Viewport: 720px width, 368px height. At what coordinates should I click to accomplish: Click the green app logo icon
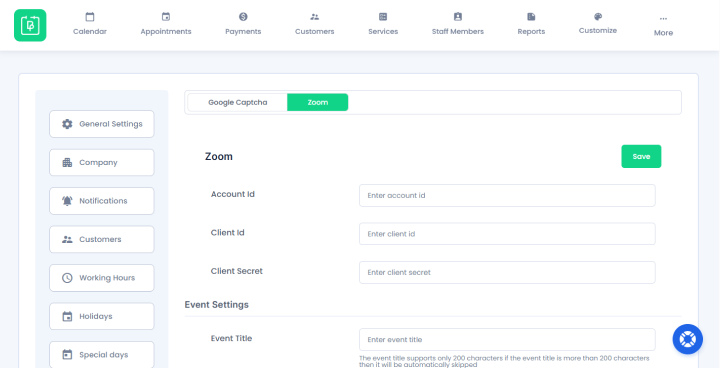click(x=30, y=25)
